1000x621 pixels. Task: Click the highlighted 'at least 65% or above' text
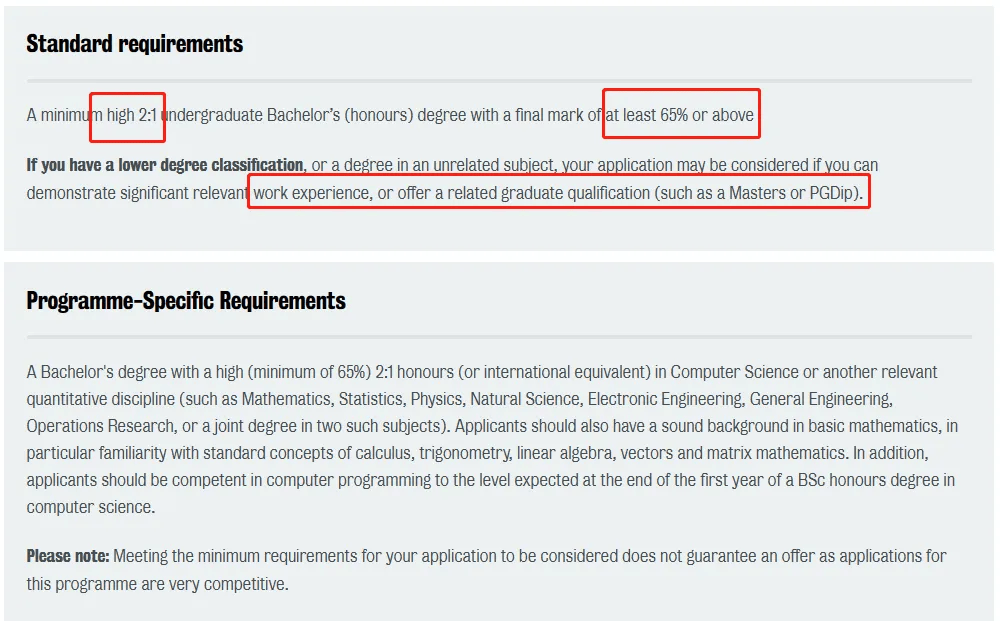(679, 115)
